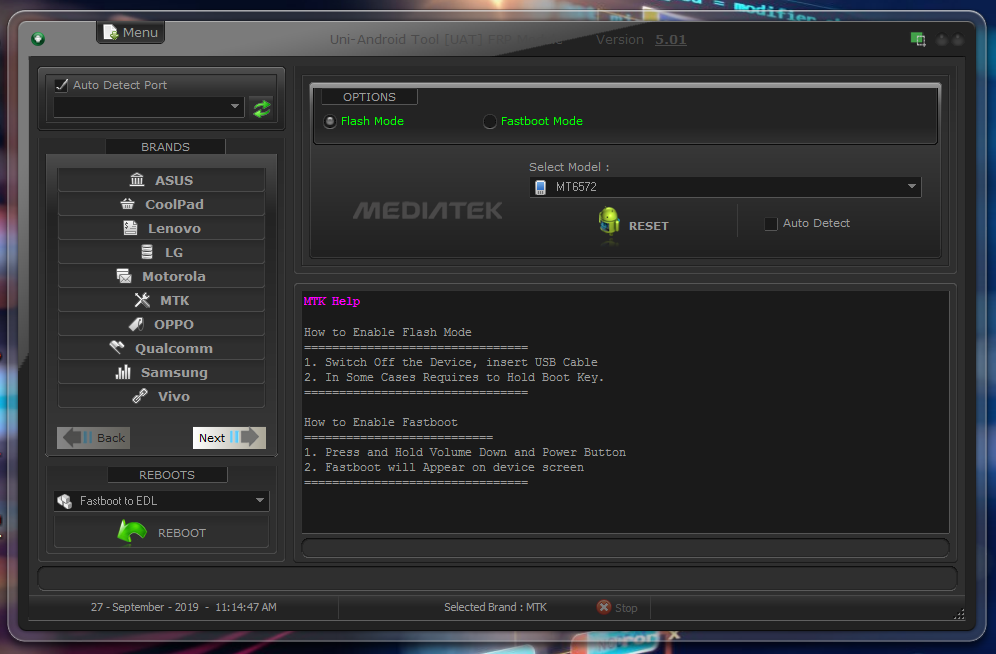Click the Vivo link chain icon

[x=140, y=396]
